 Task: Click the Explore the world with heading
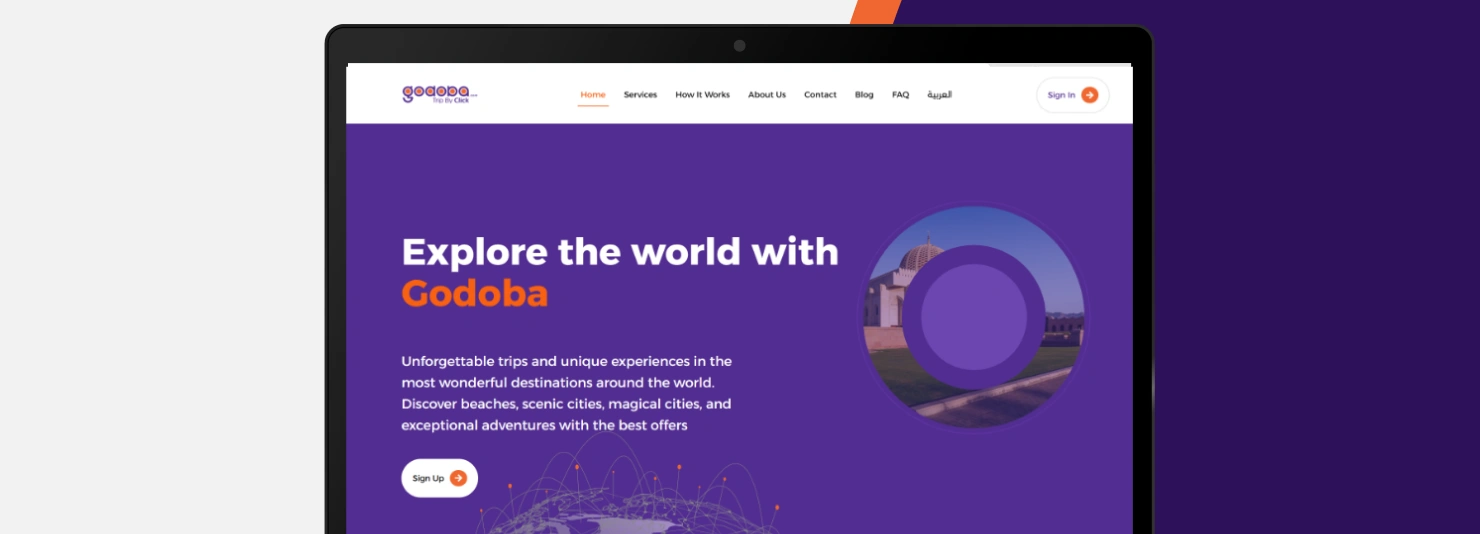pyautogui.click(x=620, y=252)
